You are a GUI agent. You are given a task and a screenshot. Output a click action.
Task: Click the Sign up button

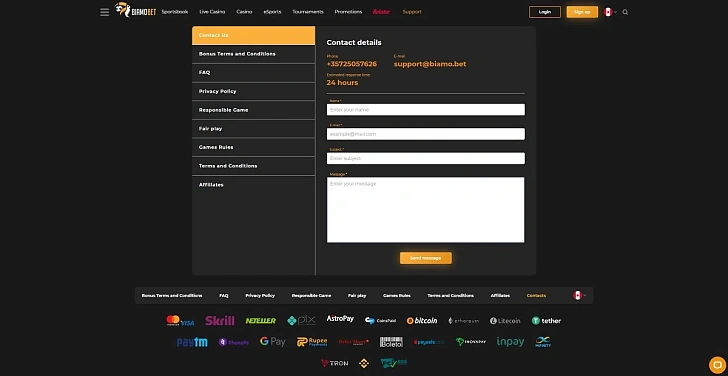coord(582,12)
